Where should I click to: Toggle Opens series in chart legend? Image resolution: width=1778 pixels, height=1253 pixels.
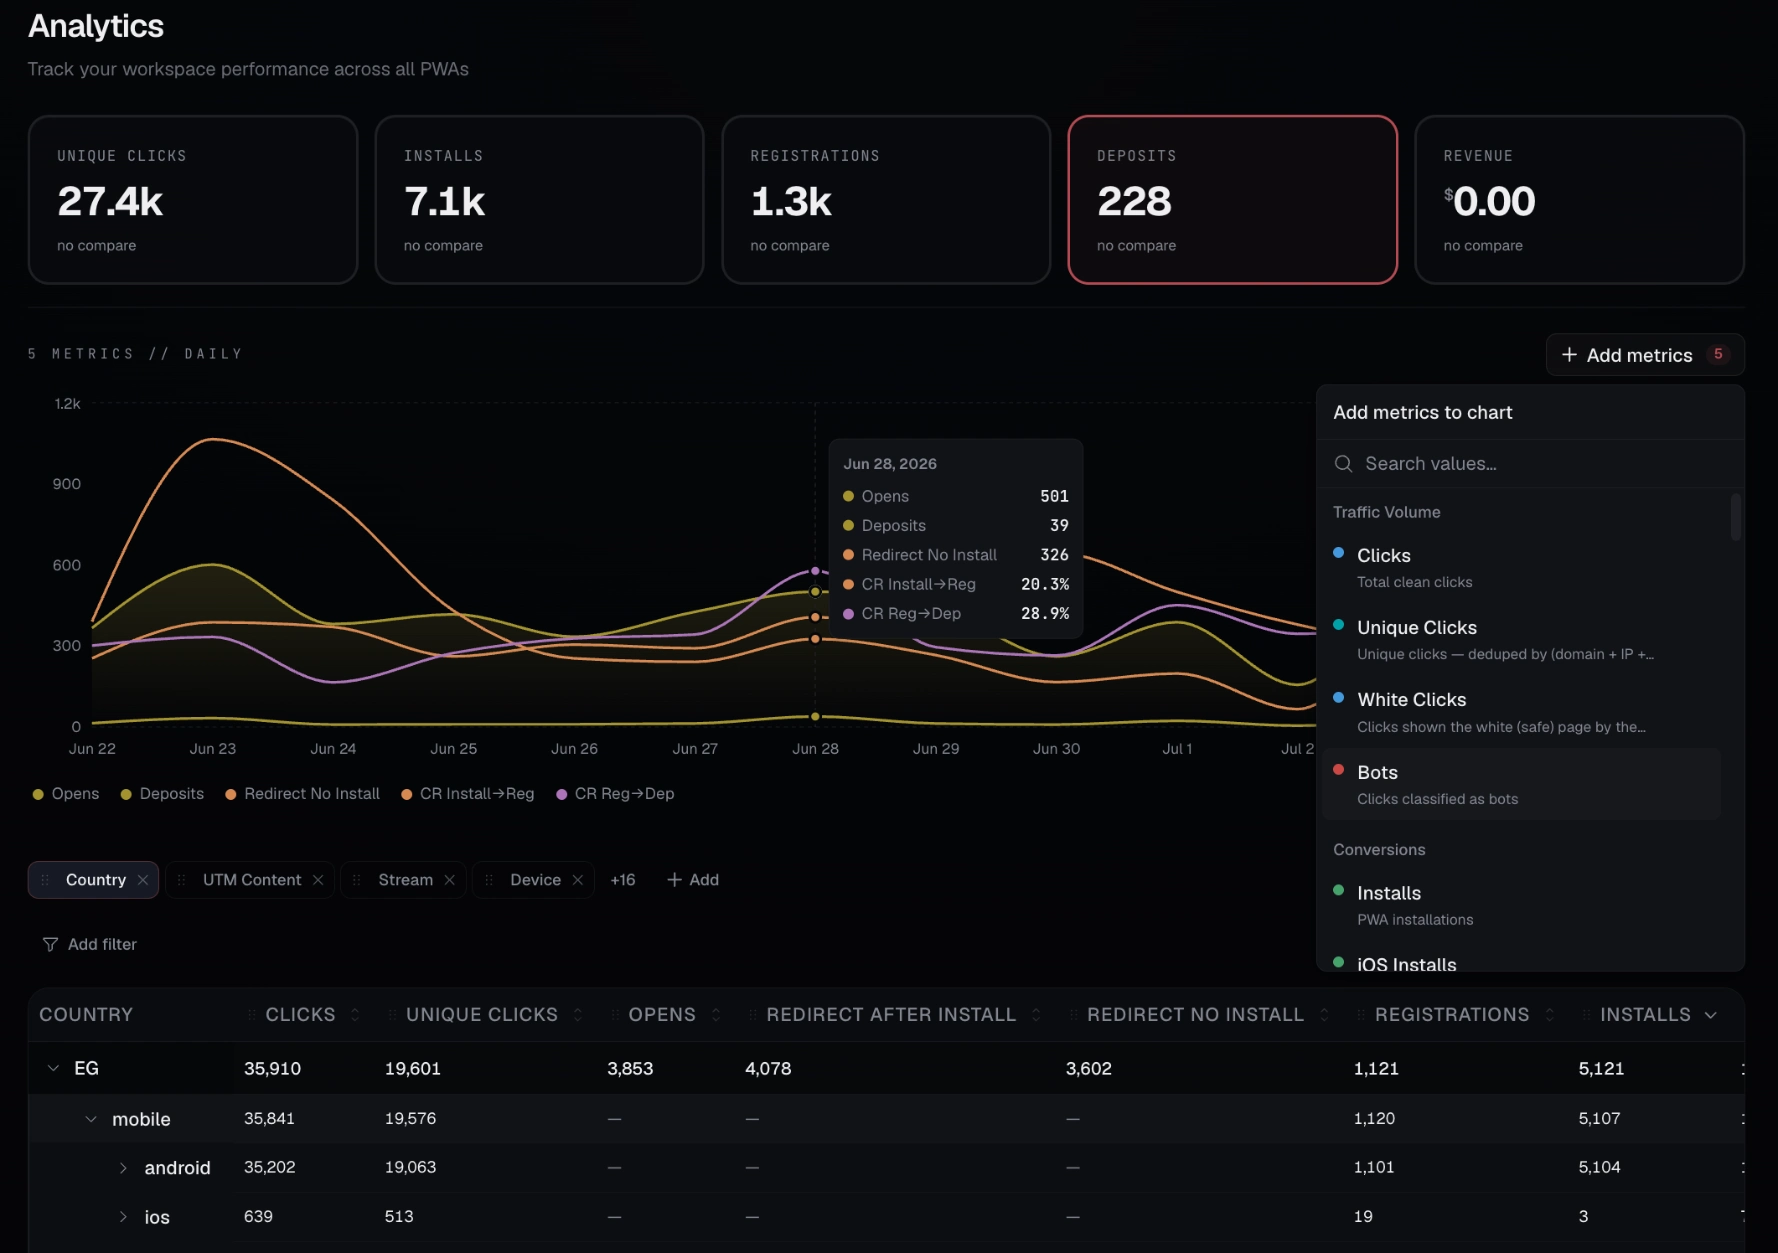(66, 794)
